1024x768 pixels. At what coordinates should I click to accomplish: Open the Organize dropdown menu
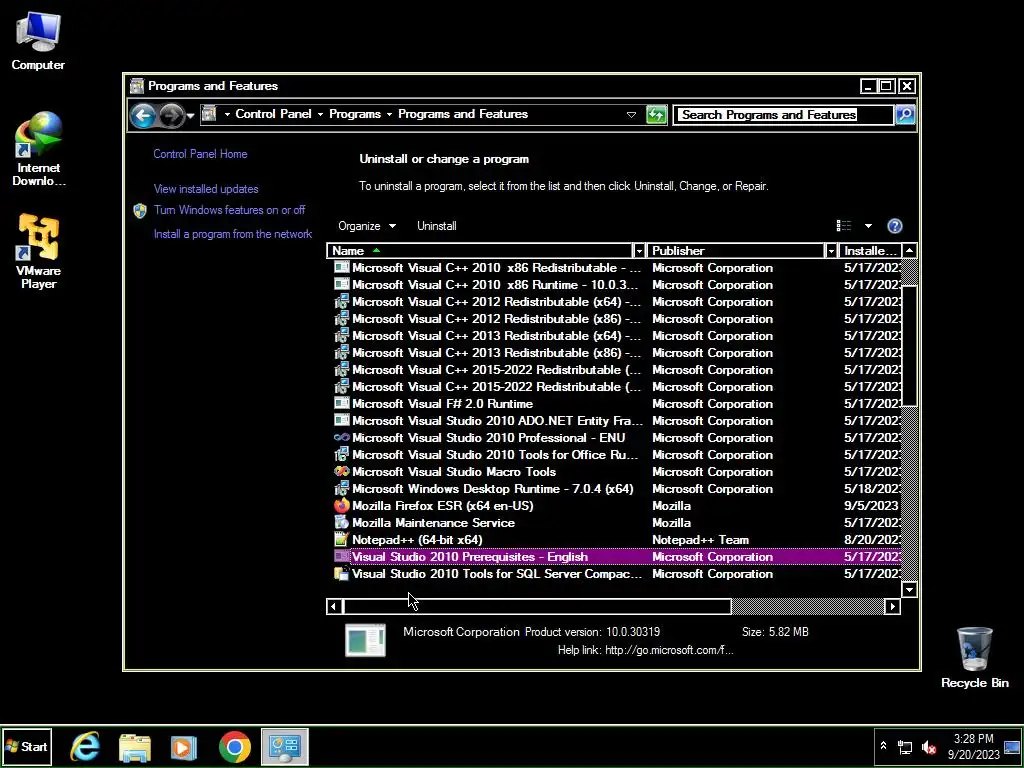click(367, 226)
